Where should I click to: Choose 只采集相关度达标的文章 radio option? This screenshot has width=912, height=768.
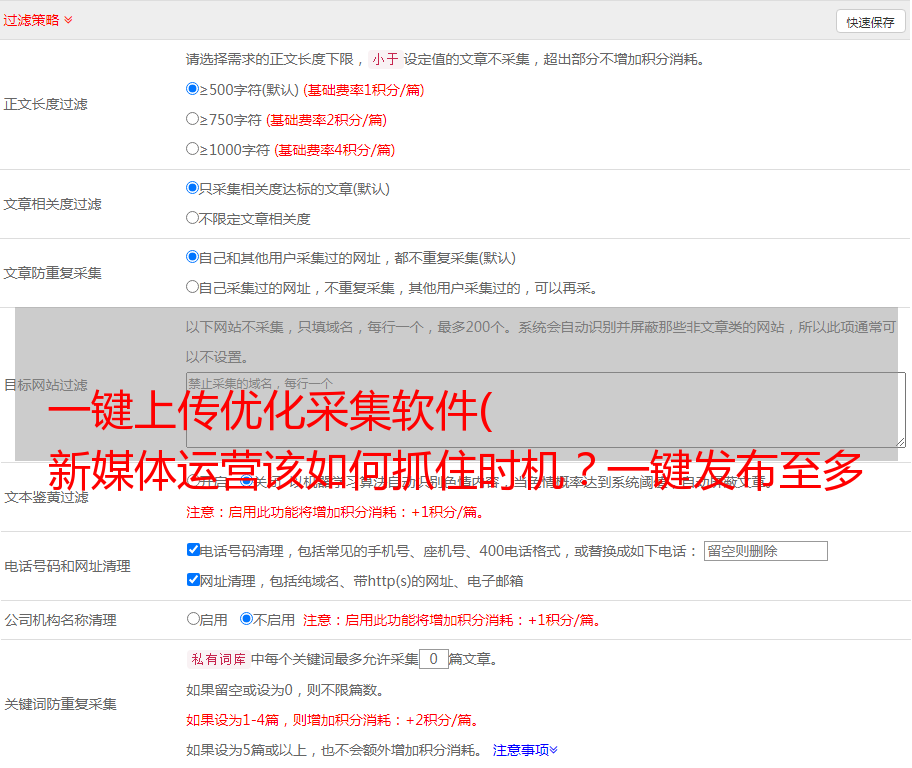point(192,188)
